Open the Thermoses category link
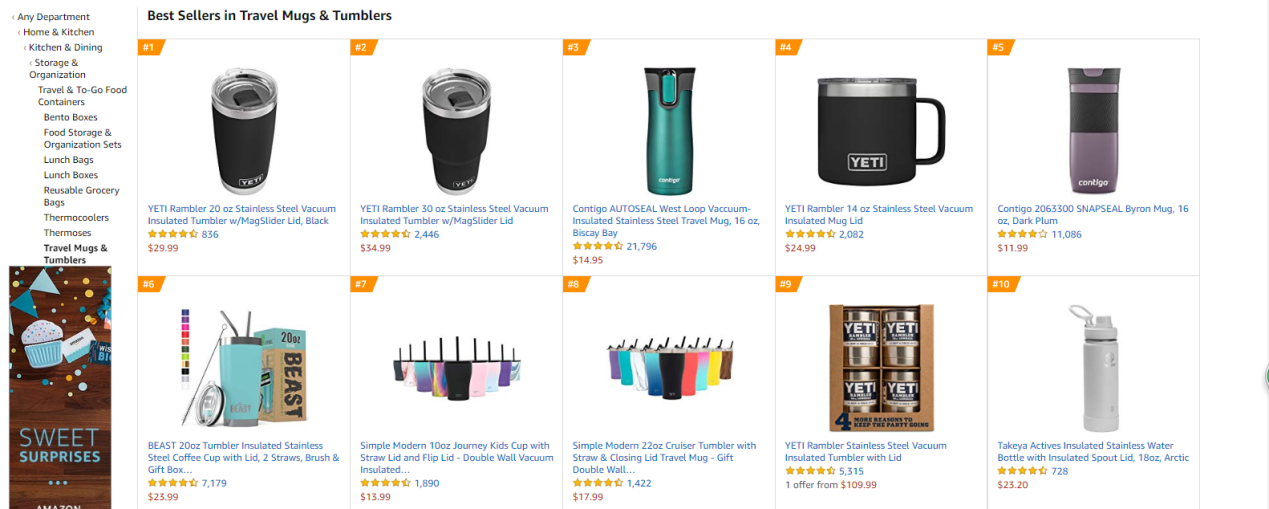Viewport: 1269px width, 509px height. [x=67, y=233]
